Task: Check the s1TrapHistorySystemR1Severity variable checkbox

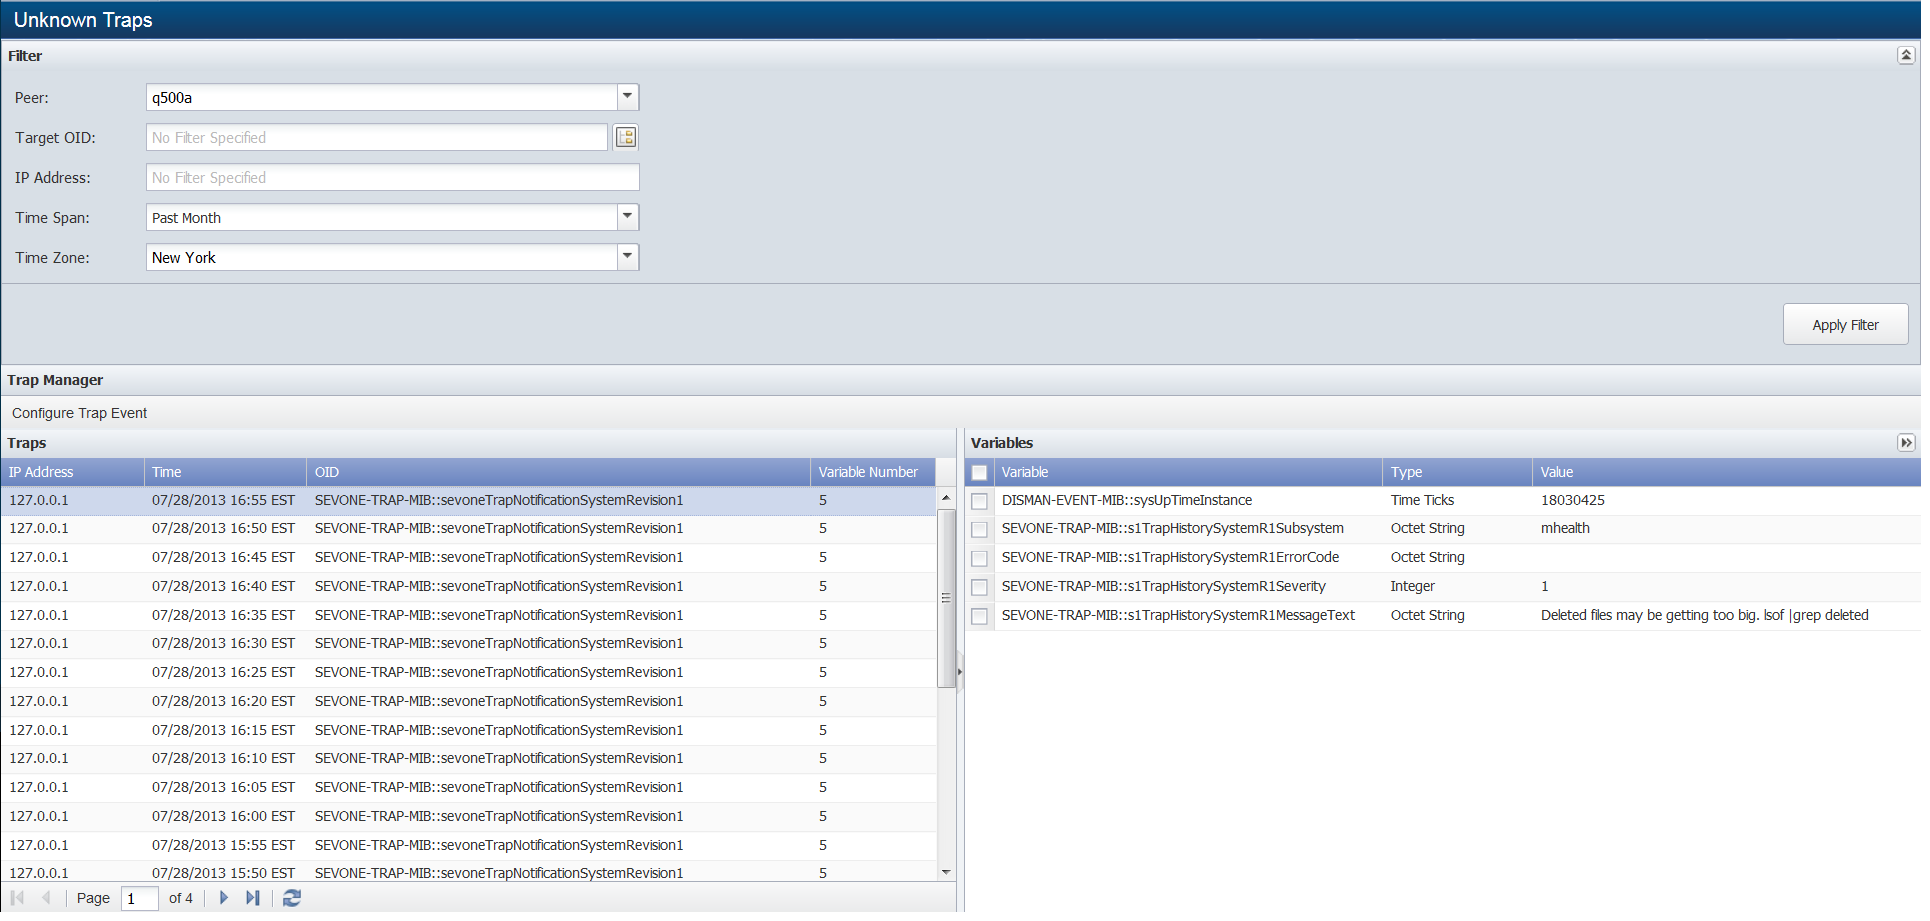Action: tap(979, 587)
